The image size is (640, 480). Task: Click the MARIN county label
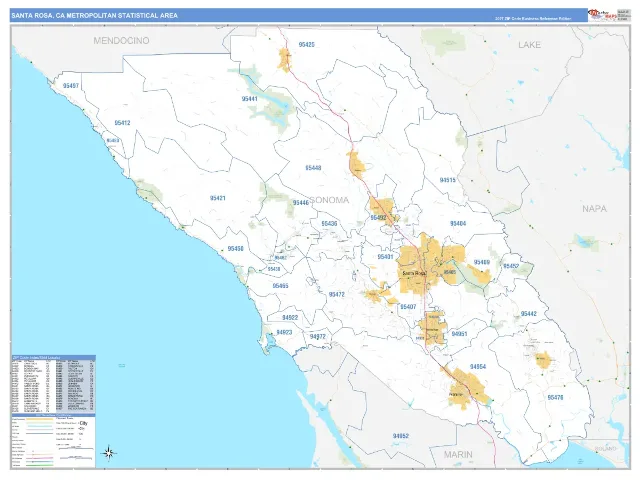tap(458, 454)
